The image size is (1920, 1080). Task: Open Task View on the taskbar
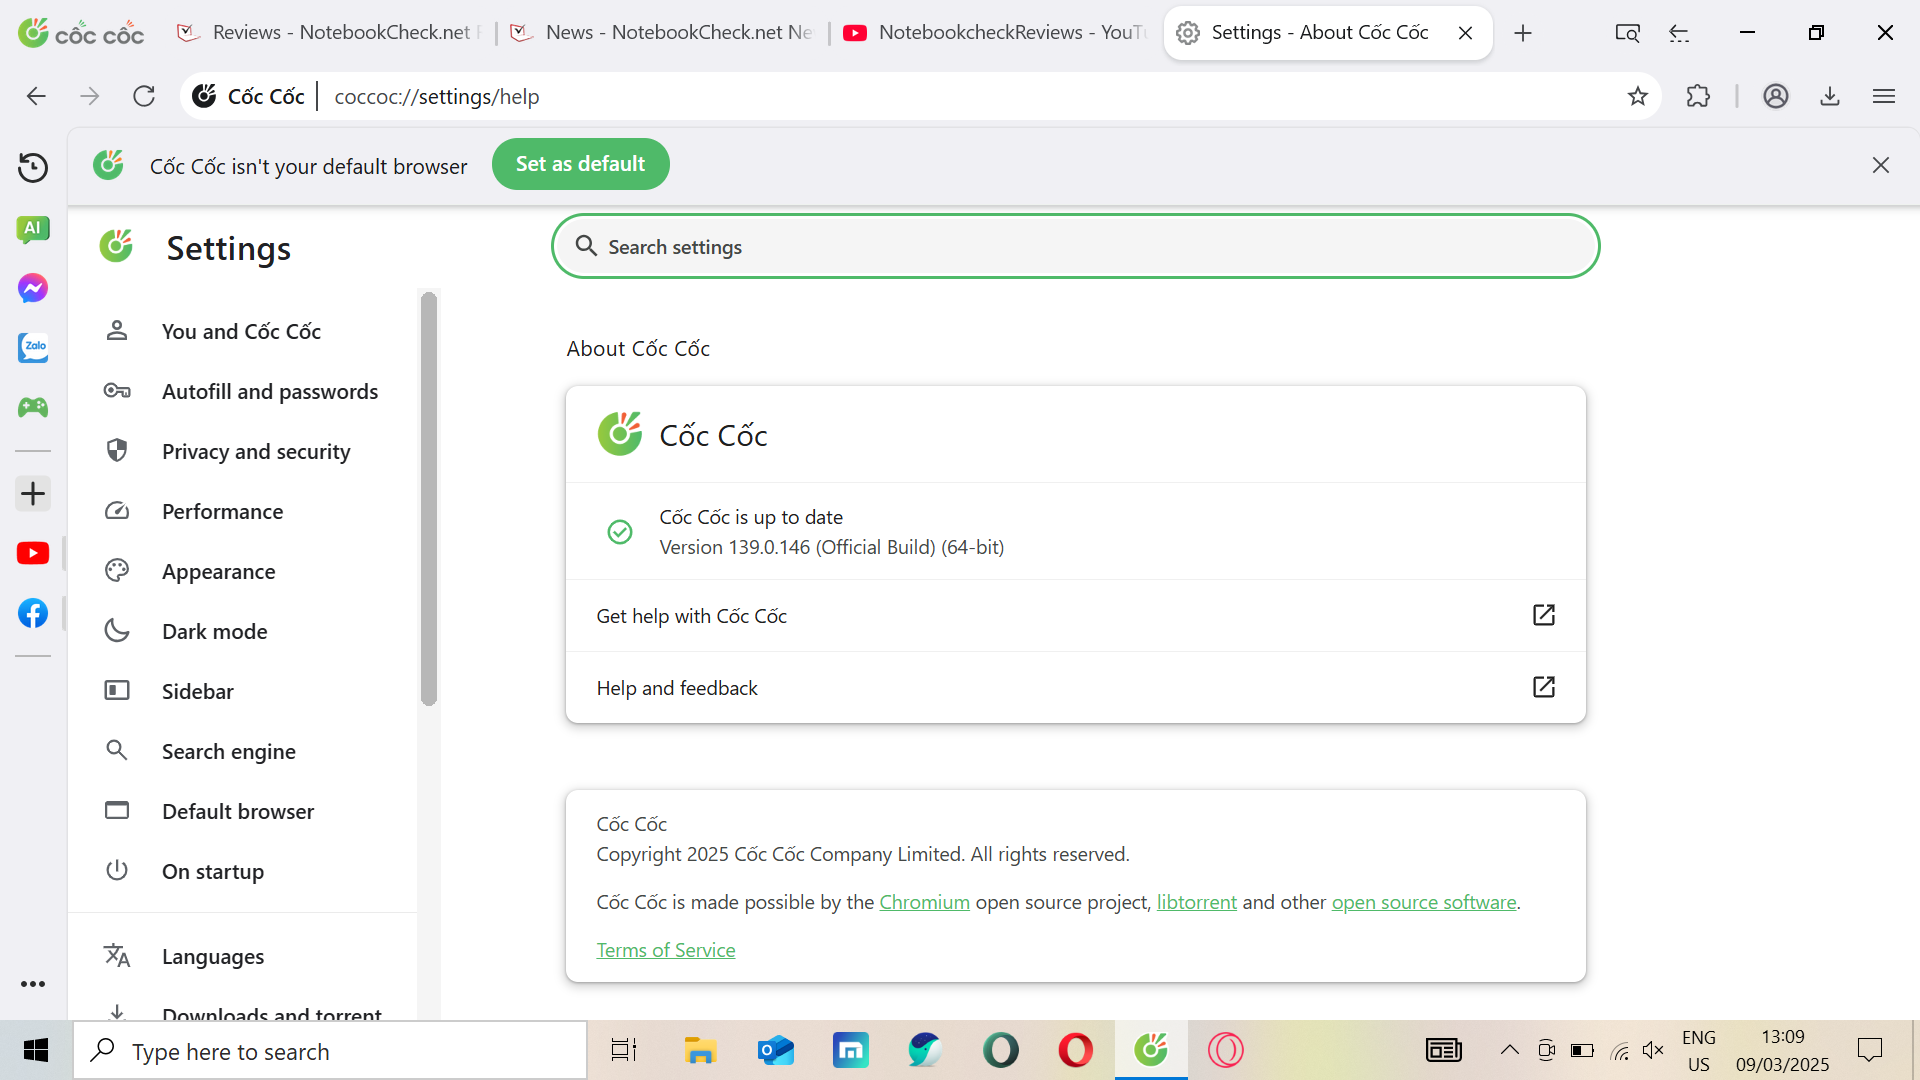(x=624, y=1050)
